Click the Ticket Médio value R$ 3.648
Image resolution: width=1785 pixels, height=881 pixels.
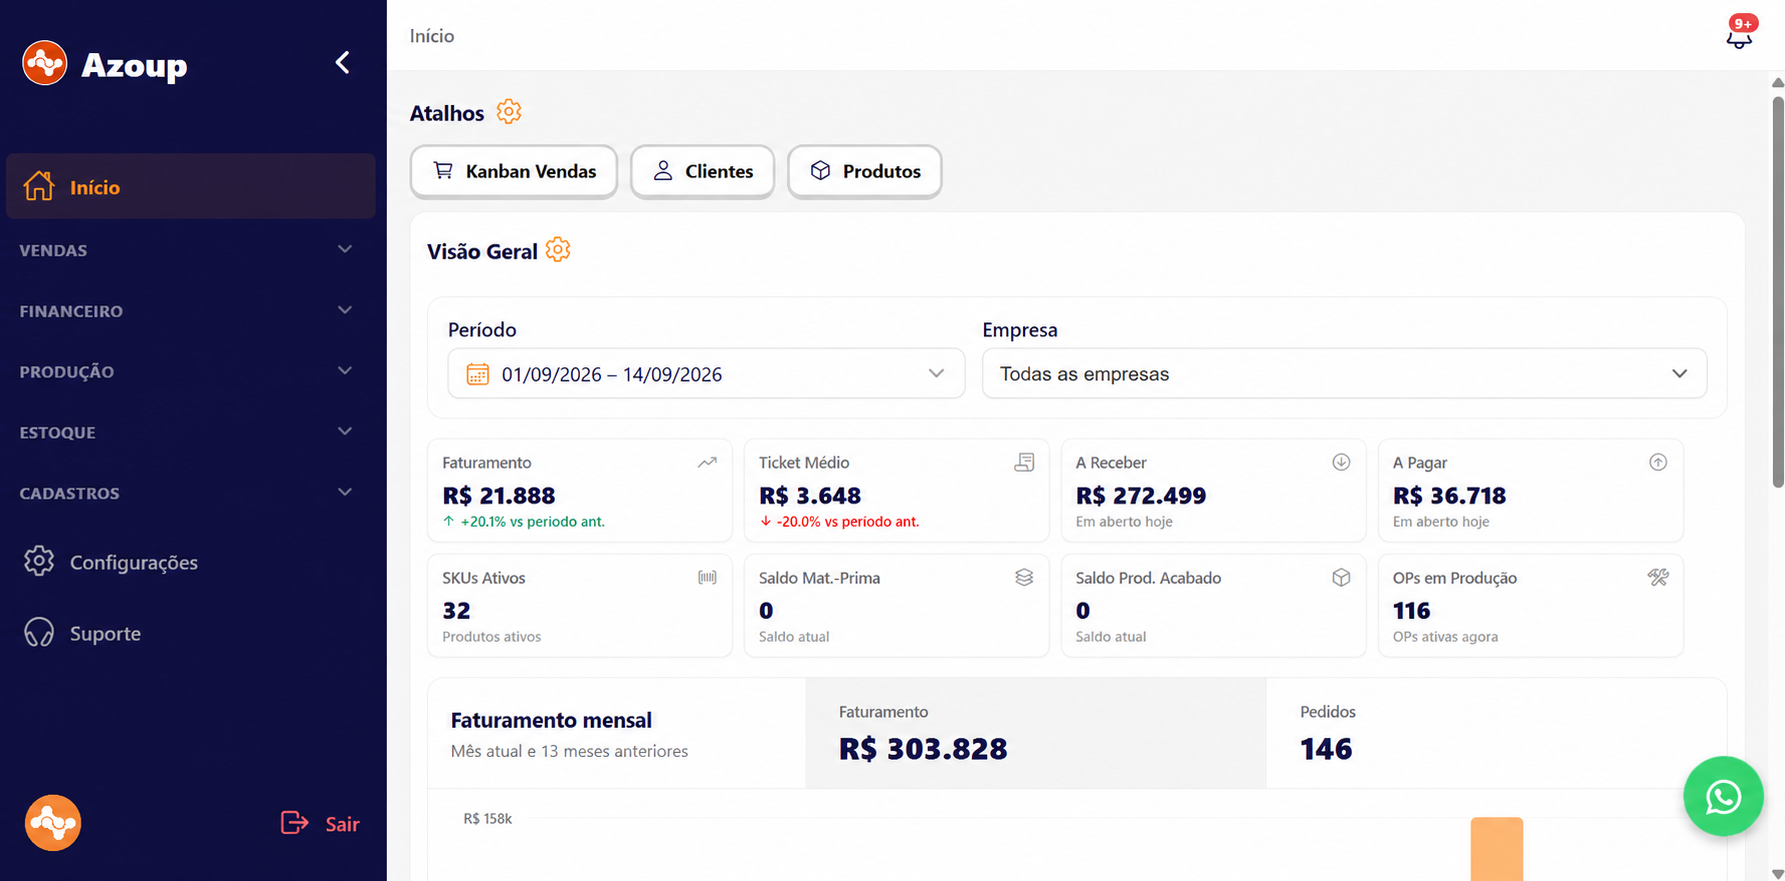[810, 495]
